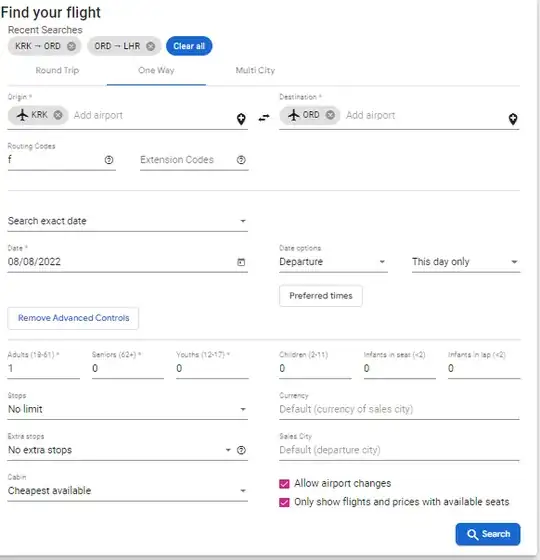Viewport: 540px width, 560px height.
Task: Click the blue Search button
Action: pyautogui.click(x=488, y=534)
